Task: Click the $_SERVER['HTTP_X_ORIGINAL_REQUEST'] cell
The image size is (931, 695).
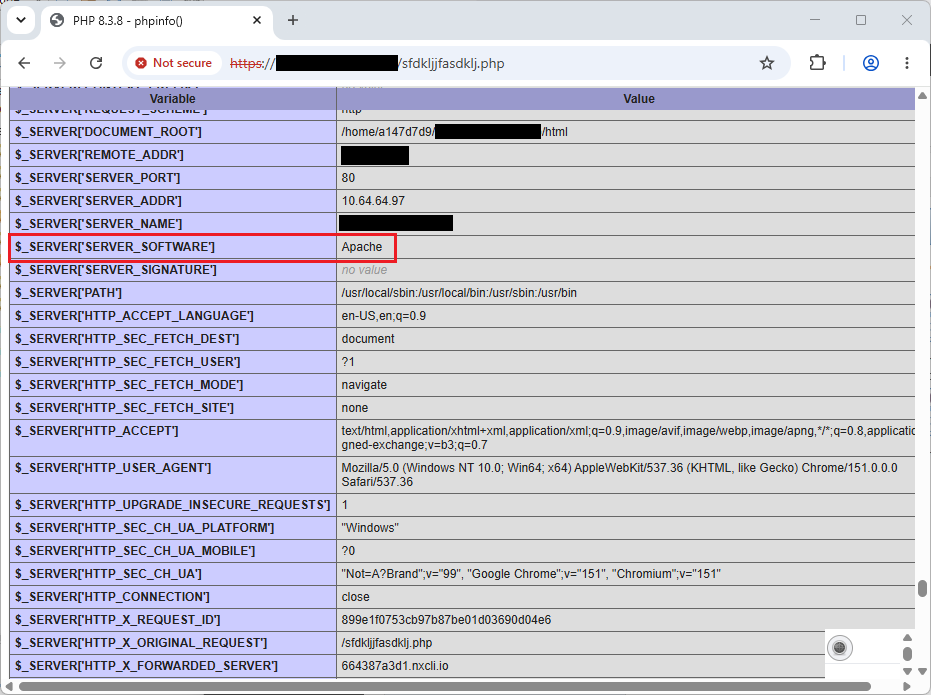Action: (x=173, y=643)
